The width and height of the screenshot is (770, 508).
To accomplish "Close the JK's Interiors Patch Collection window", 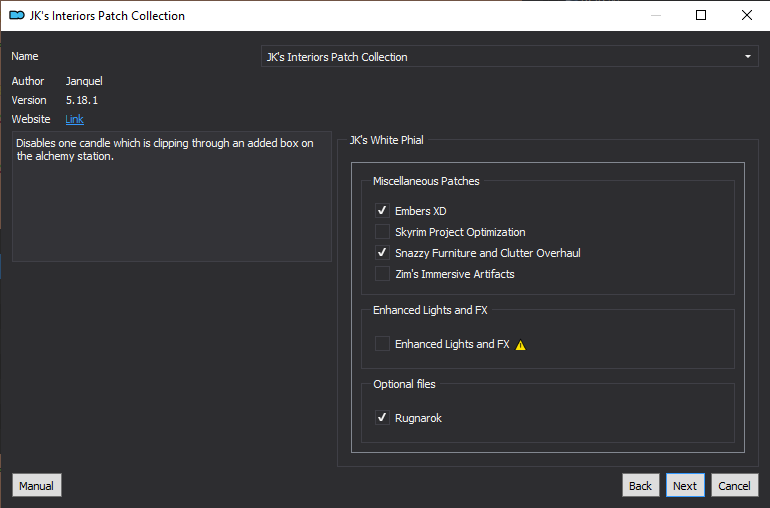I will pyautogui.click(x=746, y=15).
